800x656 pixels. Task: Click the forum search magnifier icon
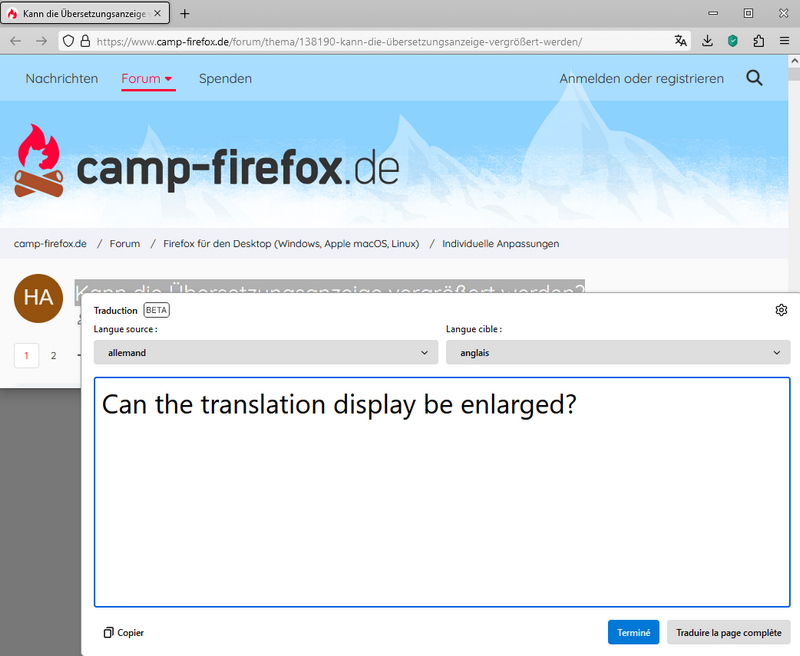tap(754, 78)
